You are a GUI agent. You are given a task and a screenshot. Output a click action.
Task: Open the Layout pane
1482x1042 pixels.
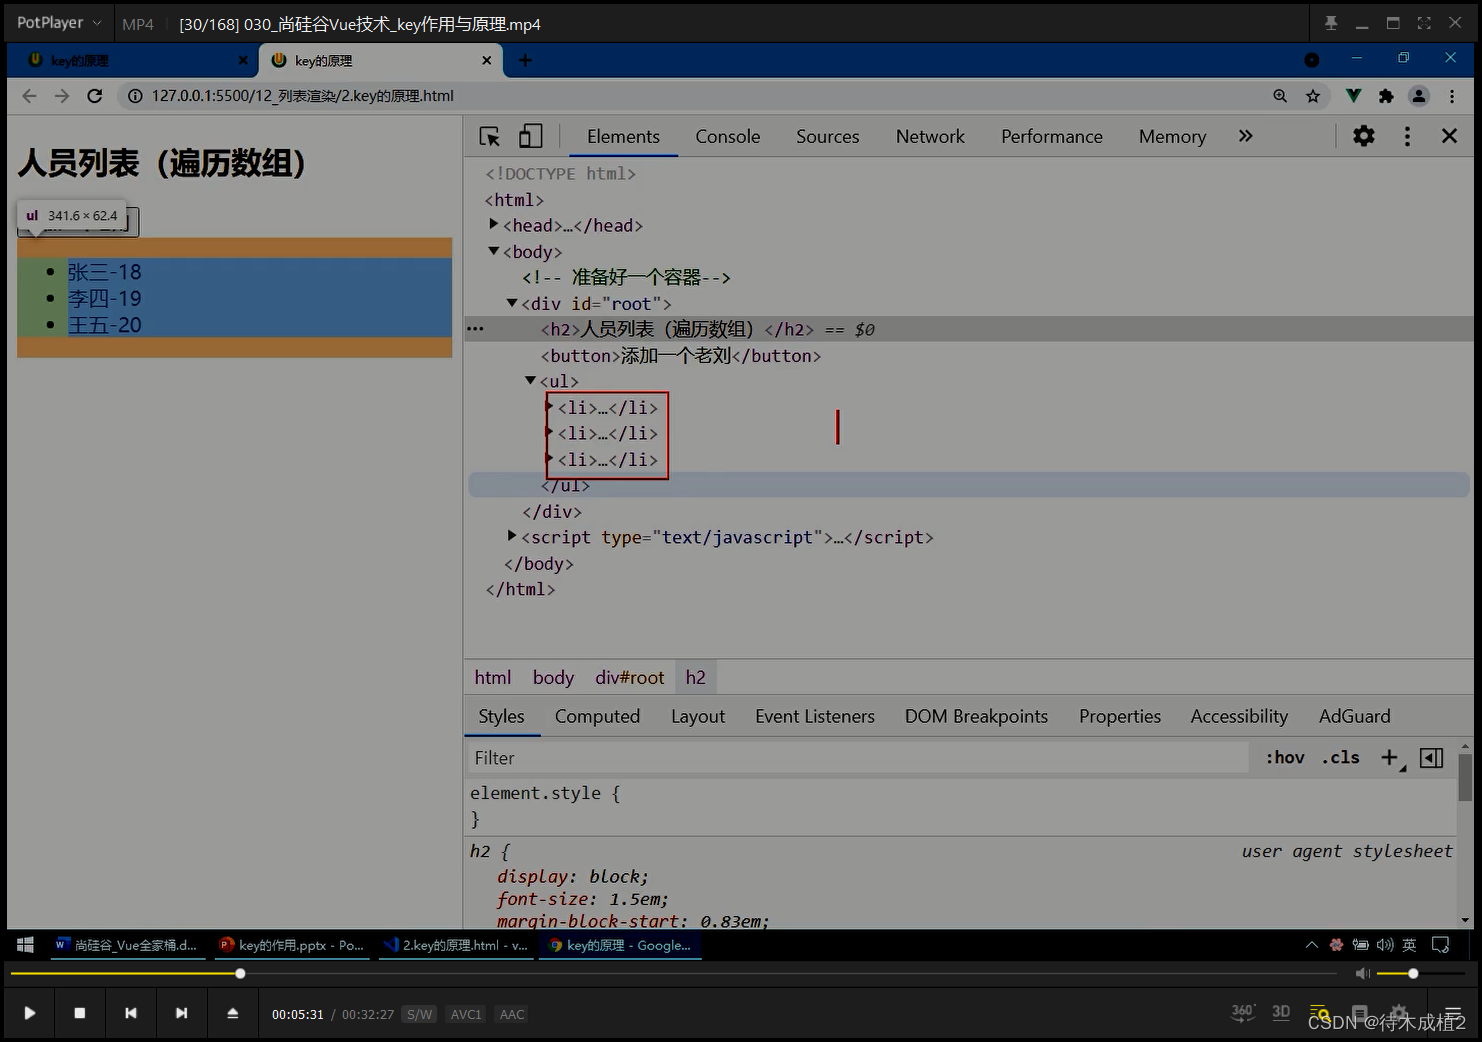(698, 717)
